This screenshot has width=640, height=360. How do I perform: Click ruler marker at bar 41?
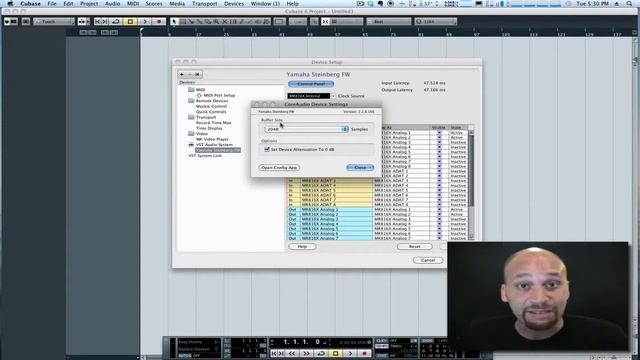[x=282, y=35]
